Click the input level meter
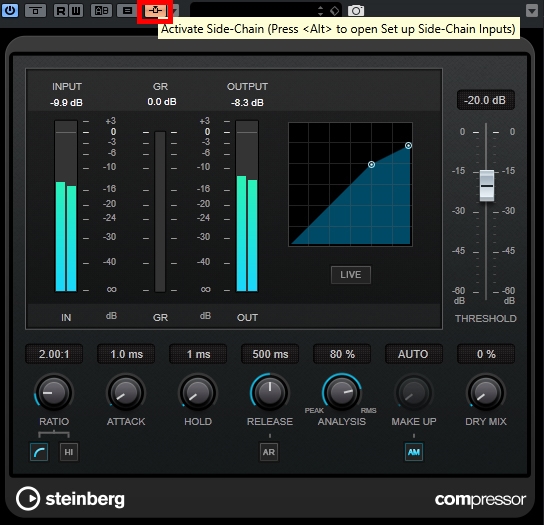544x525 pixels. click(66, 206)
